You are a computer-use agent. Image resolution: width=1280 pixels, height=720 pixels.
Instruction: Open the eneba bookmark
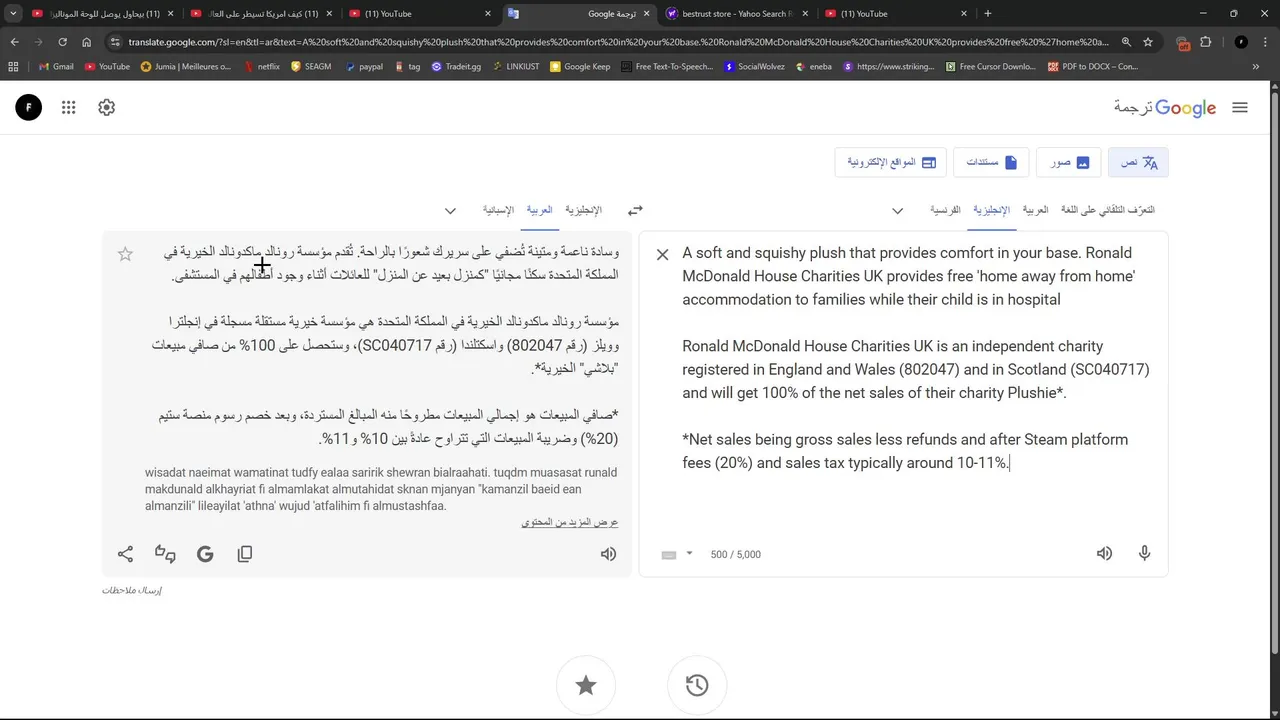(813, 67)
